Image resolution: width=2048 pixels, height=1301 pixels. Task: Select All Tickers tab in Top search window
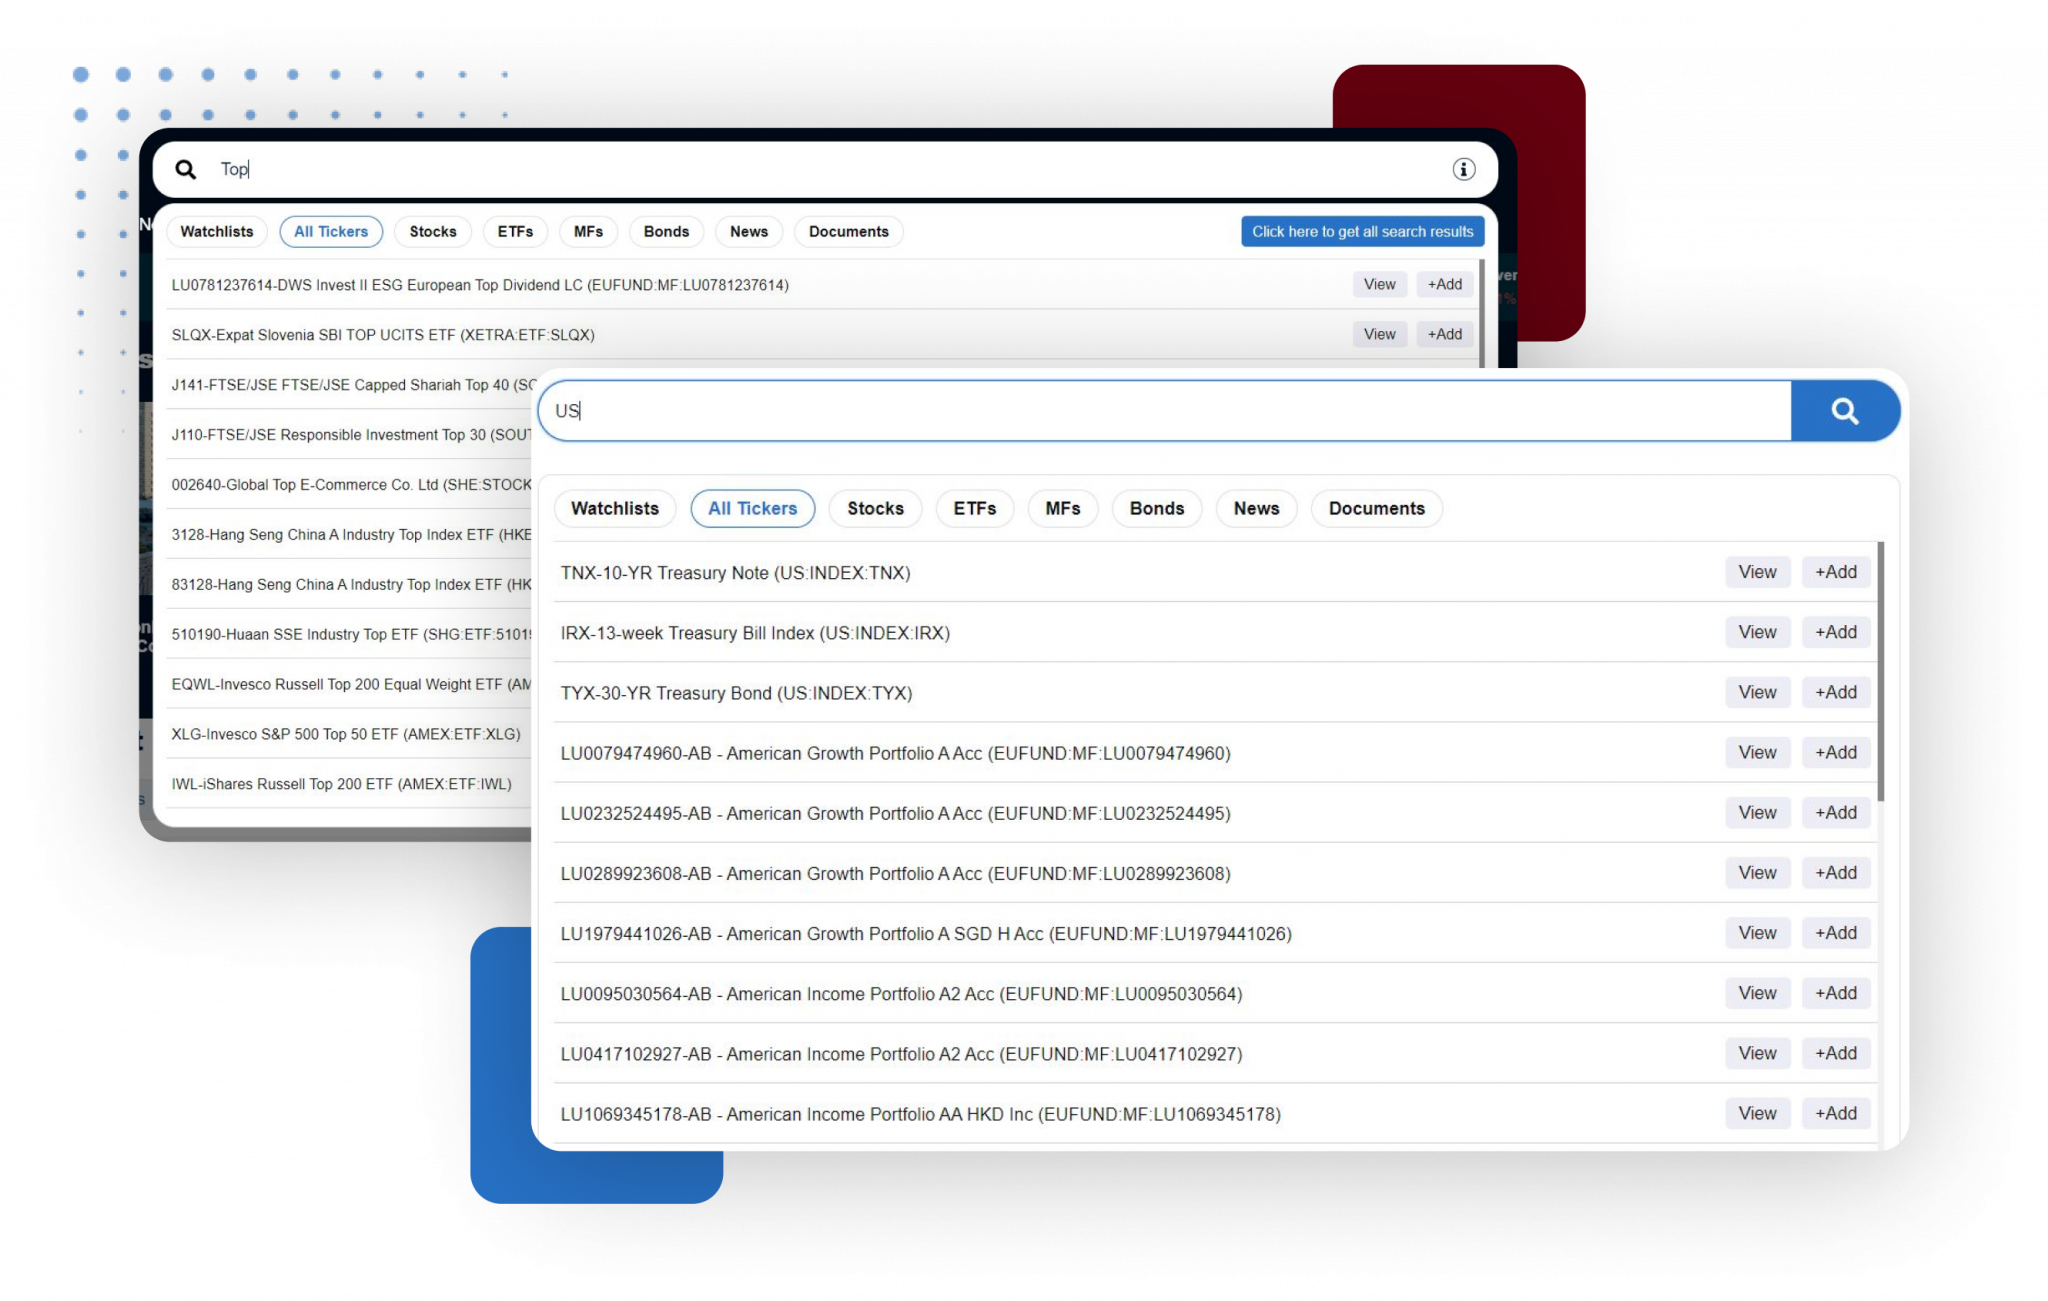(x=331, y=231)
